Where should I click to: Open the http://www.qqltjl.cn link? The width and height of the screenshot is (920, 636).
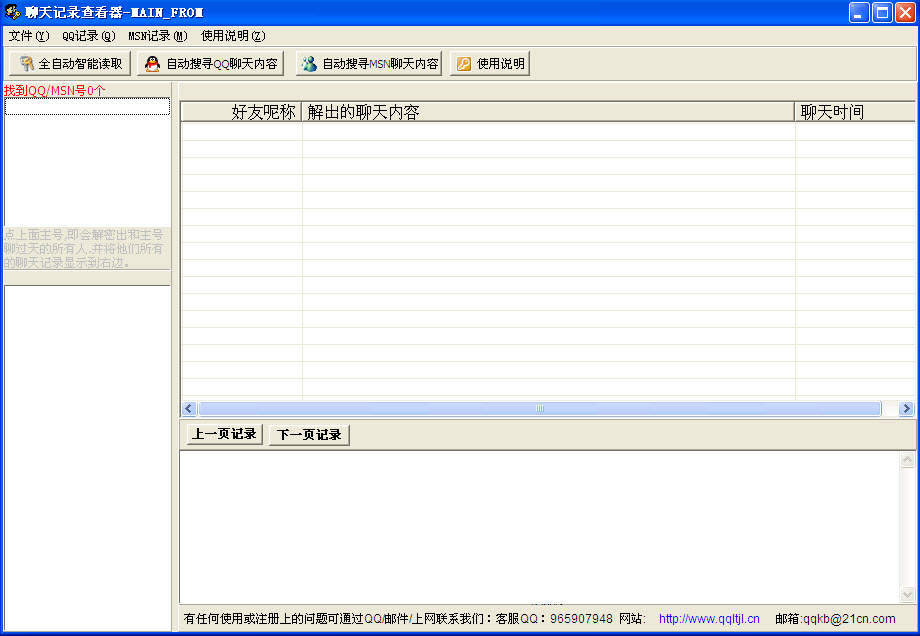coord(709,619)
